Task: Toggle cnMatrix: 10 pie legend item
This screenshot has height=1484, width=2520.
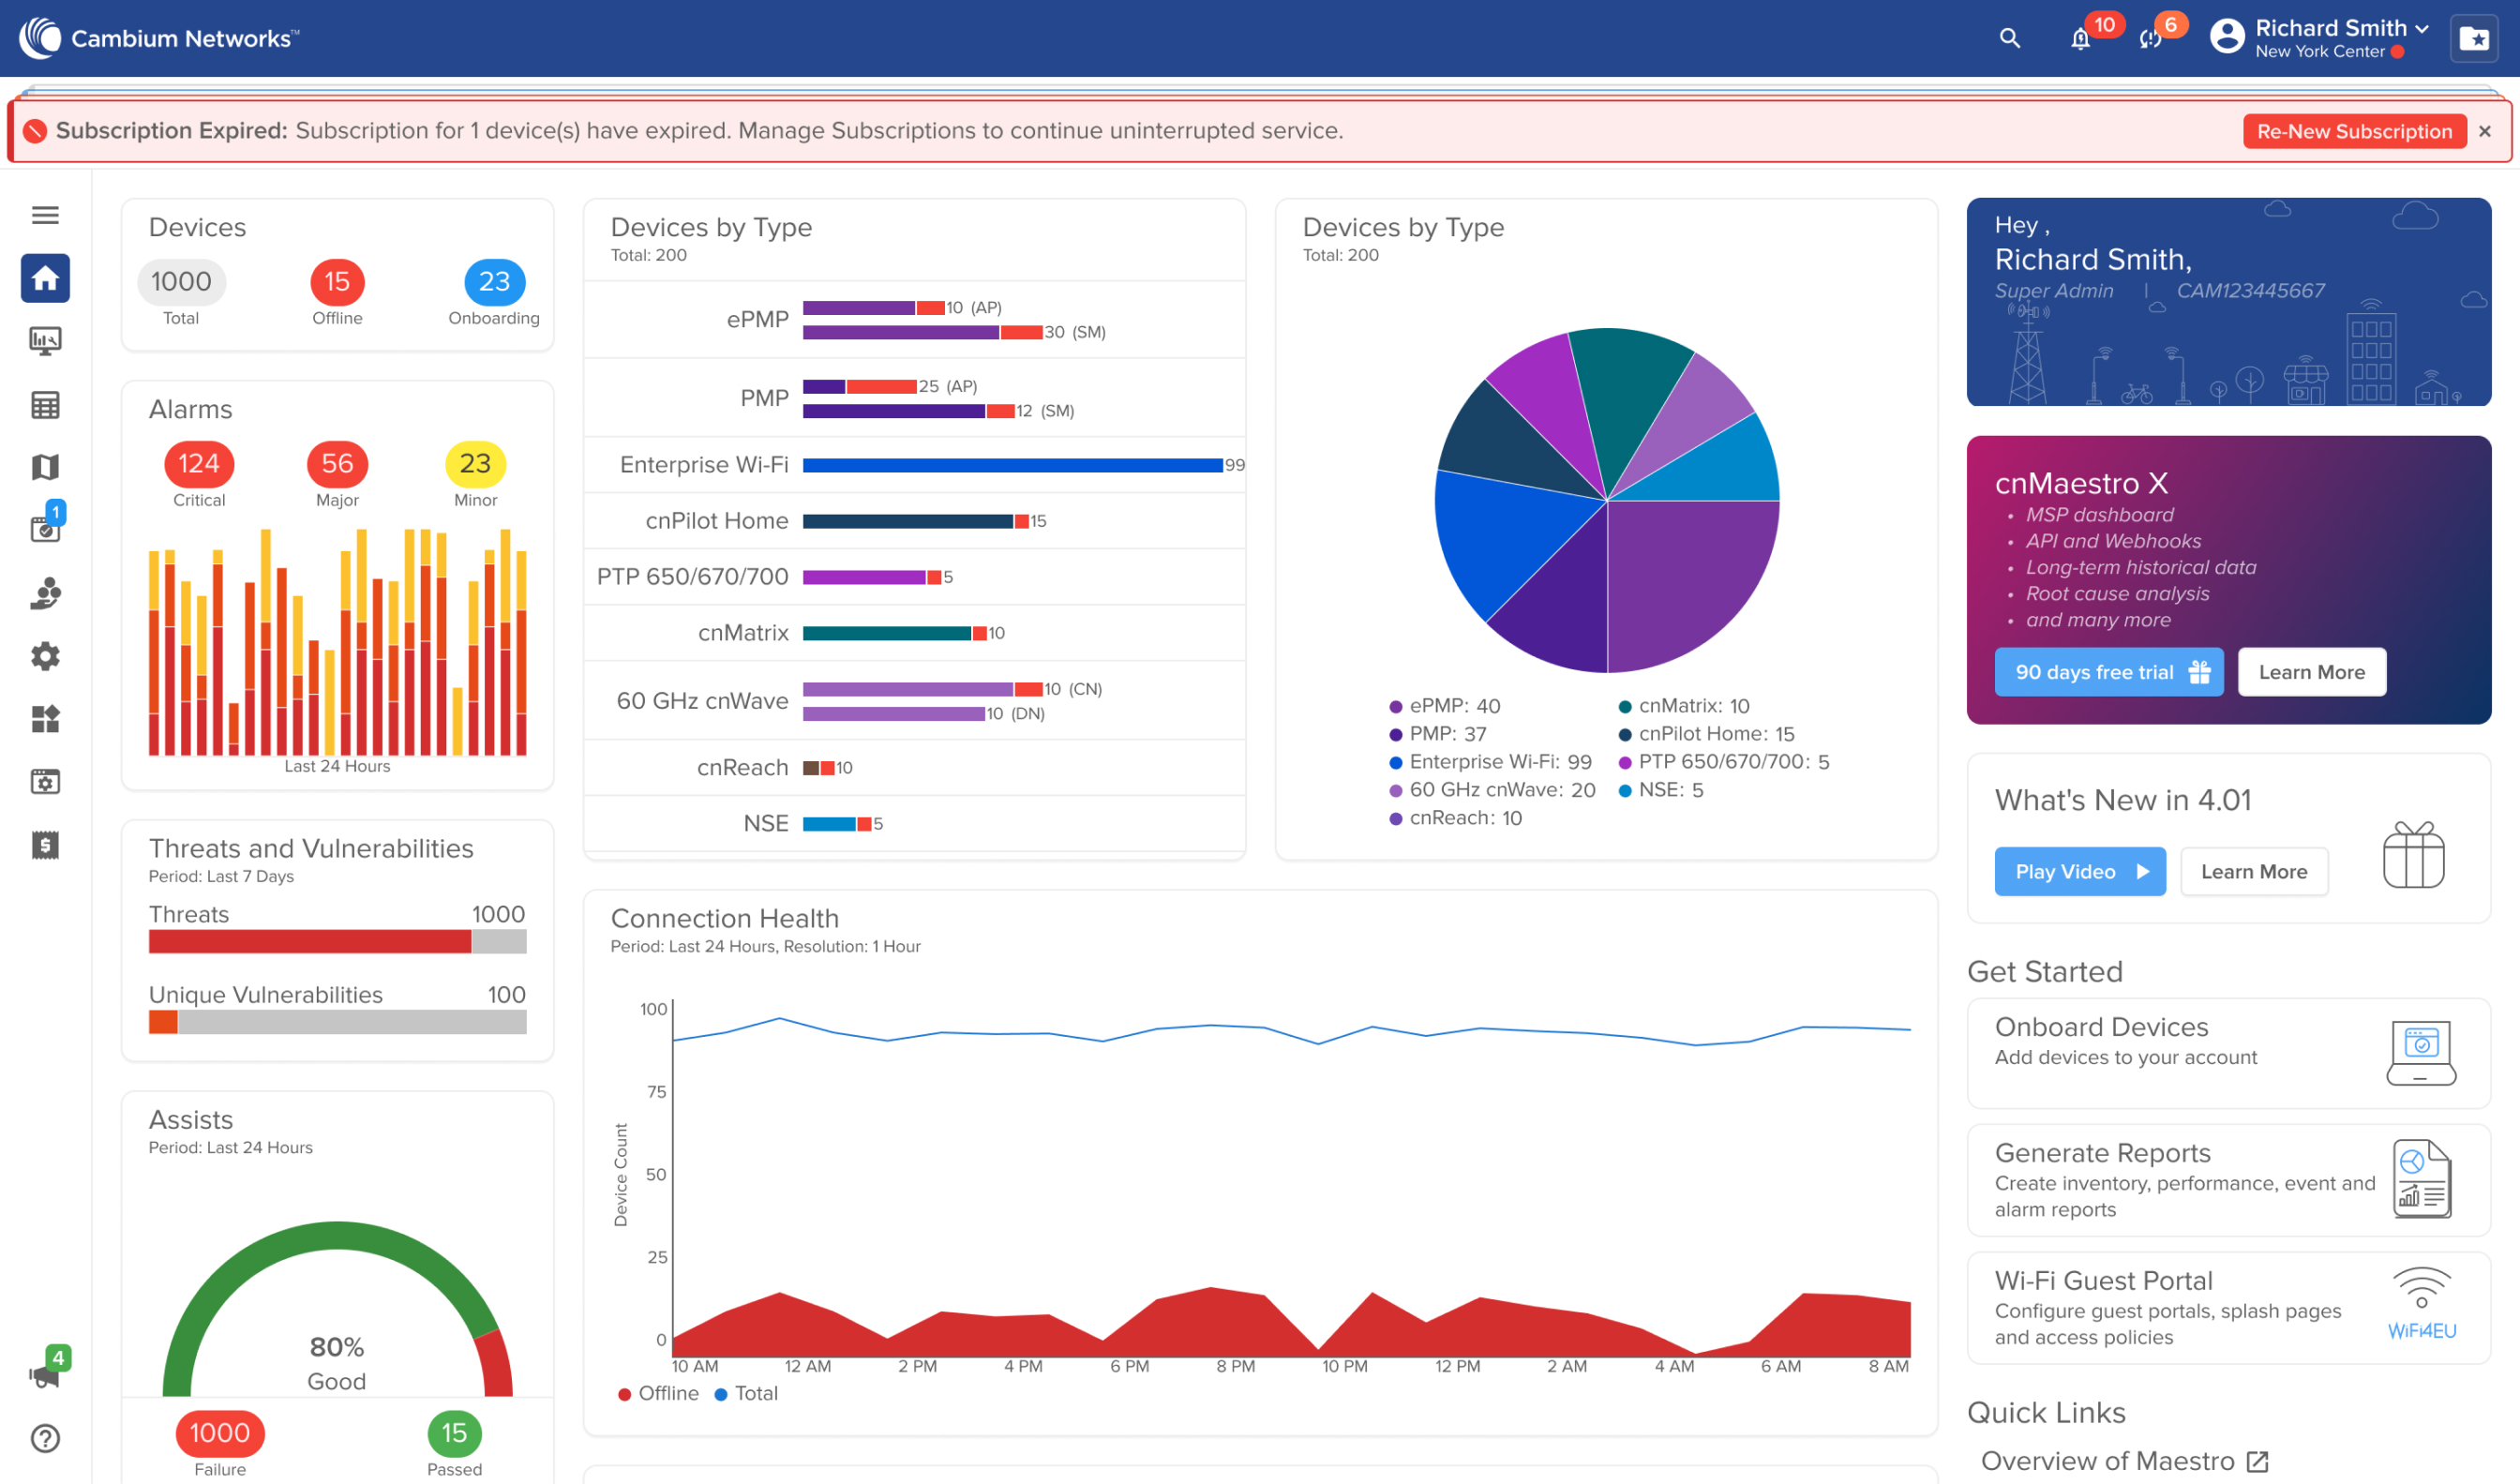Action: click(1684, 706)
